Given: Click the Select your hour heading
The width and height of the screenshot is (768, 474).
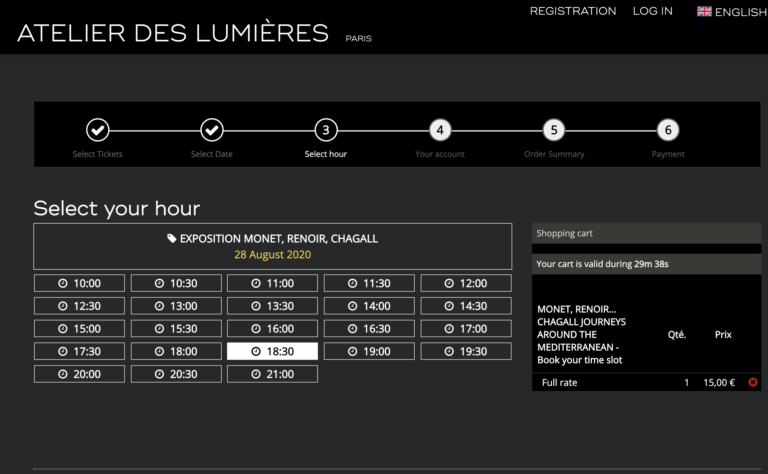Looking at the screenshot, I should (x=117, y=209).
